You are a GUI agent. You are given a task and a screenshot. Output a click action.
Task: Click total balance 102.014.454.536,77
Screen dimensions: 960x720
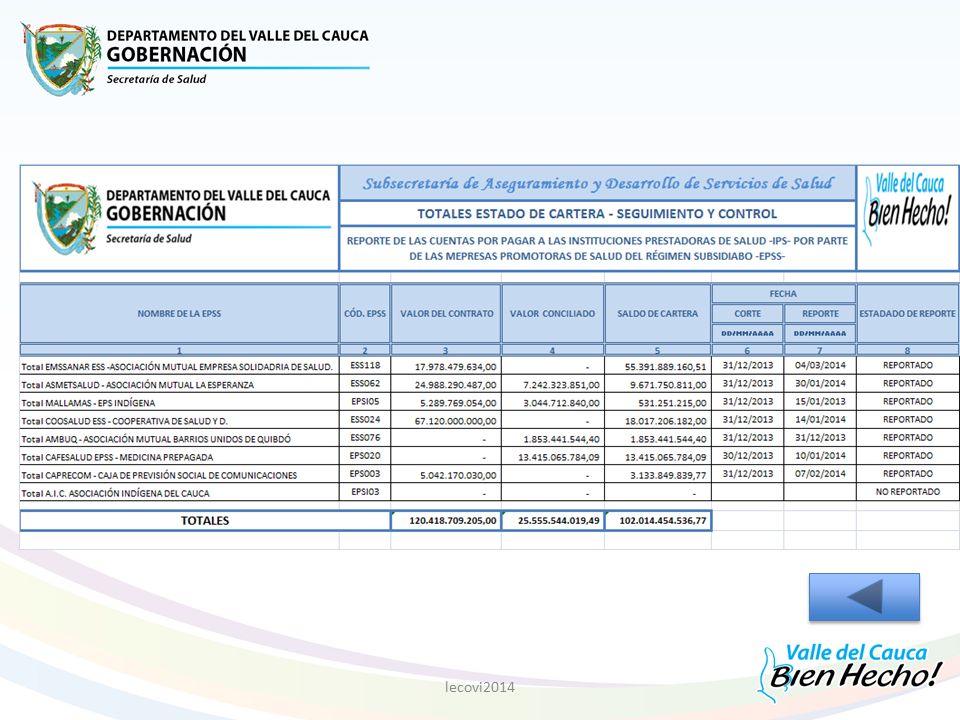coord(658,521)
